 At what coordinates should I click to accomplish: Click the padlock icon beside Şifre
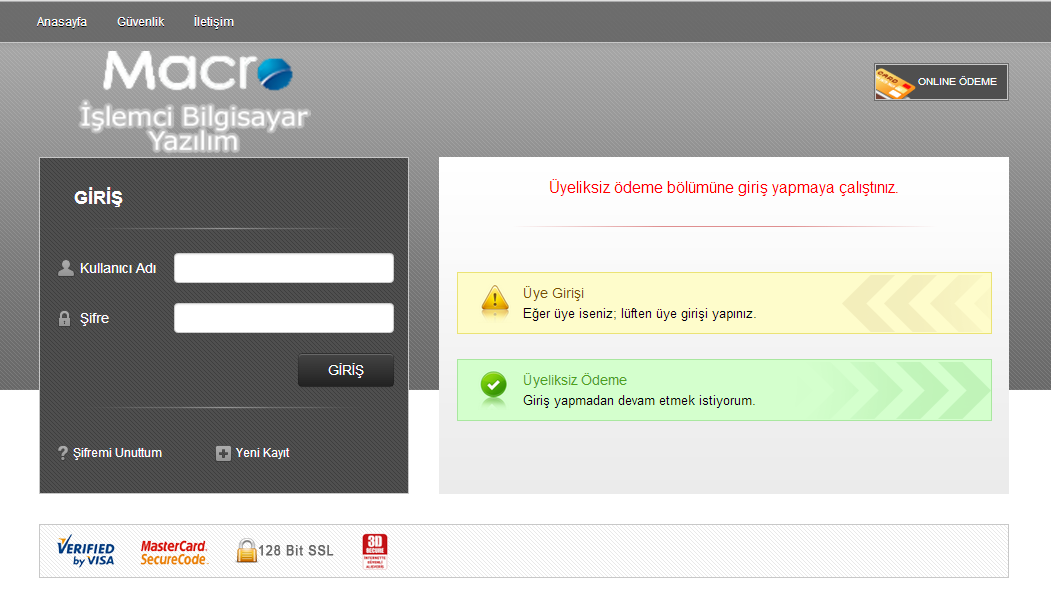(x=64, y=318)
